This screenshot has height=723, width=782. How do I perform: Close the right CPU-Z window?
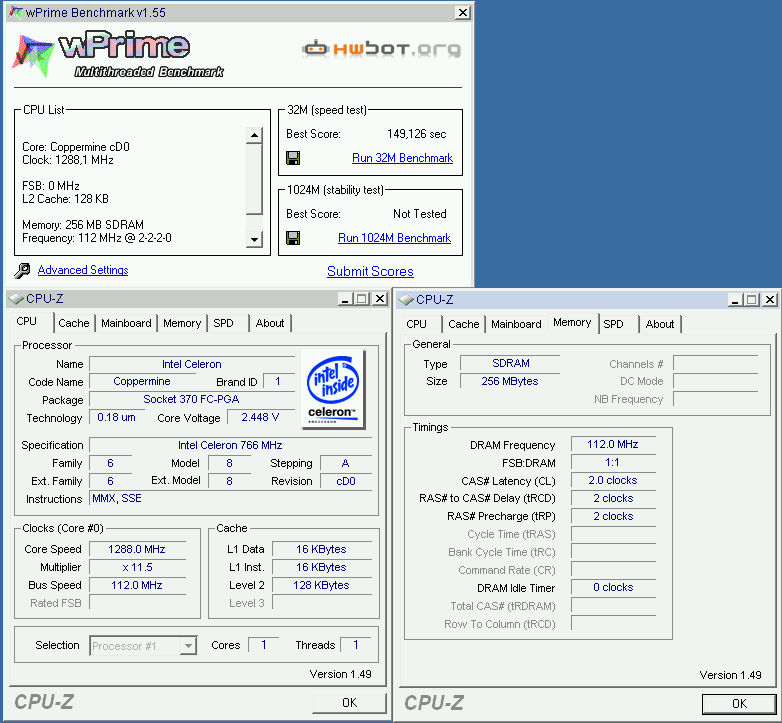[x=770, y=300]
